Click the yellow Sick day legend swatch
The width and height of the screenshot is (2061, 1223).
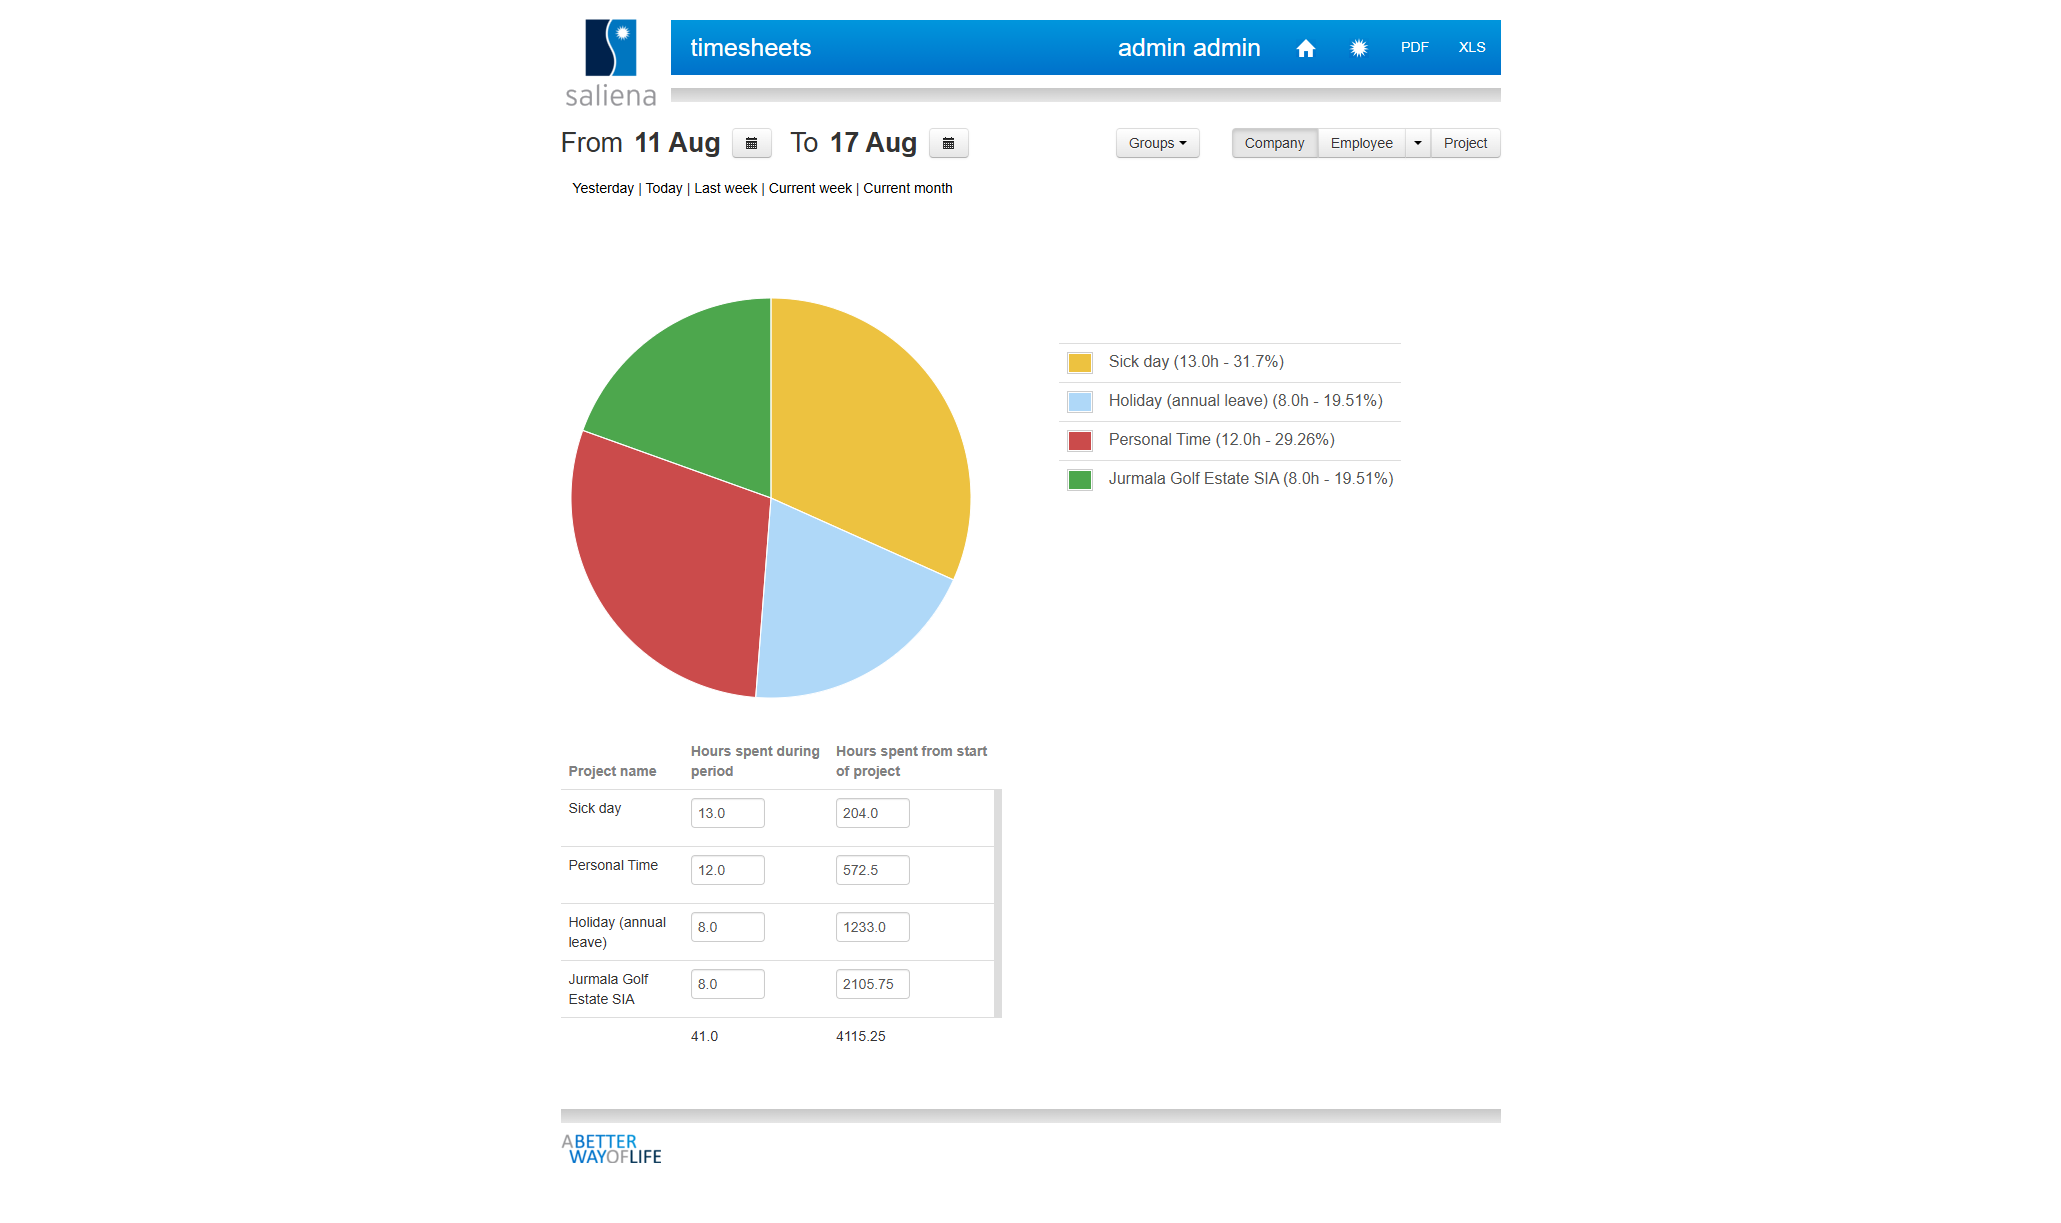pos(1079,362)
